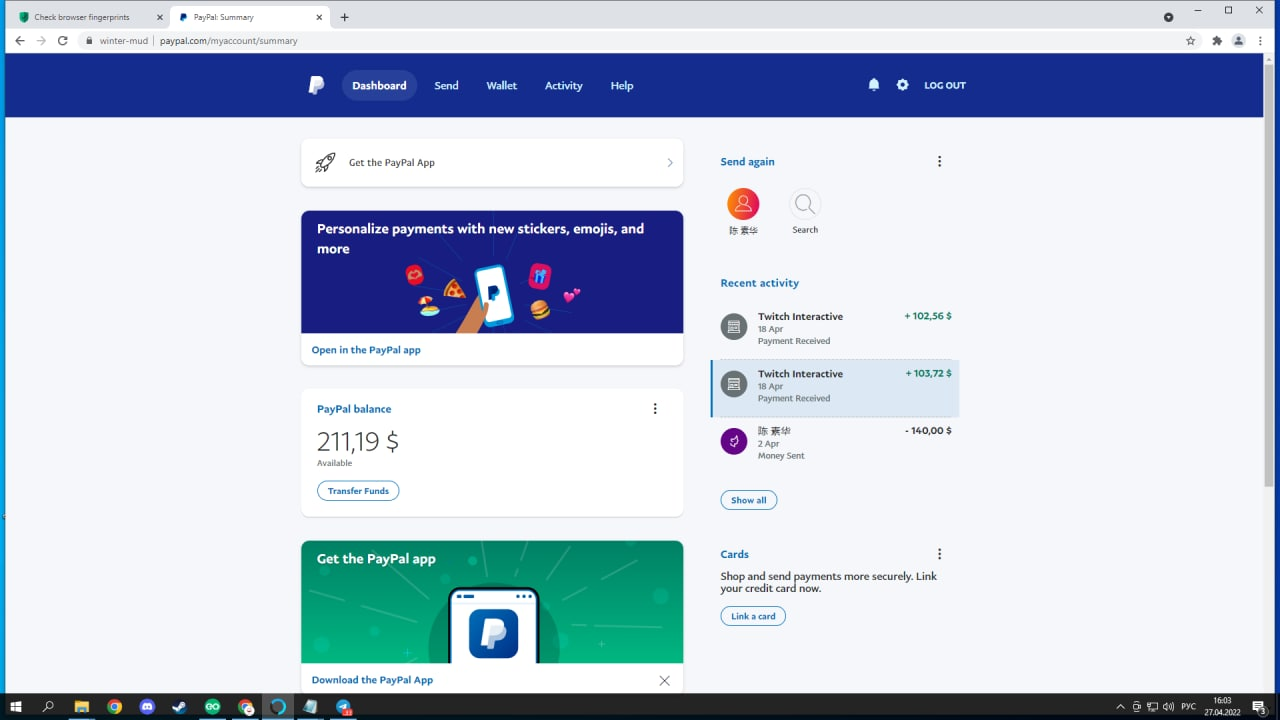Open the Activity menu item
This screenshot has width=1280, height=720.
point(563,86)
